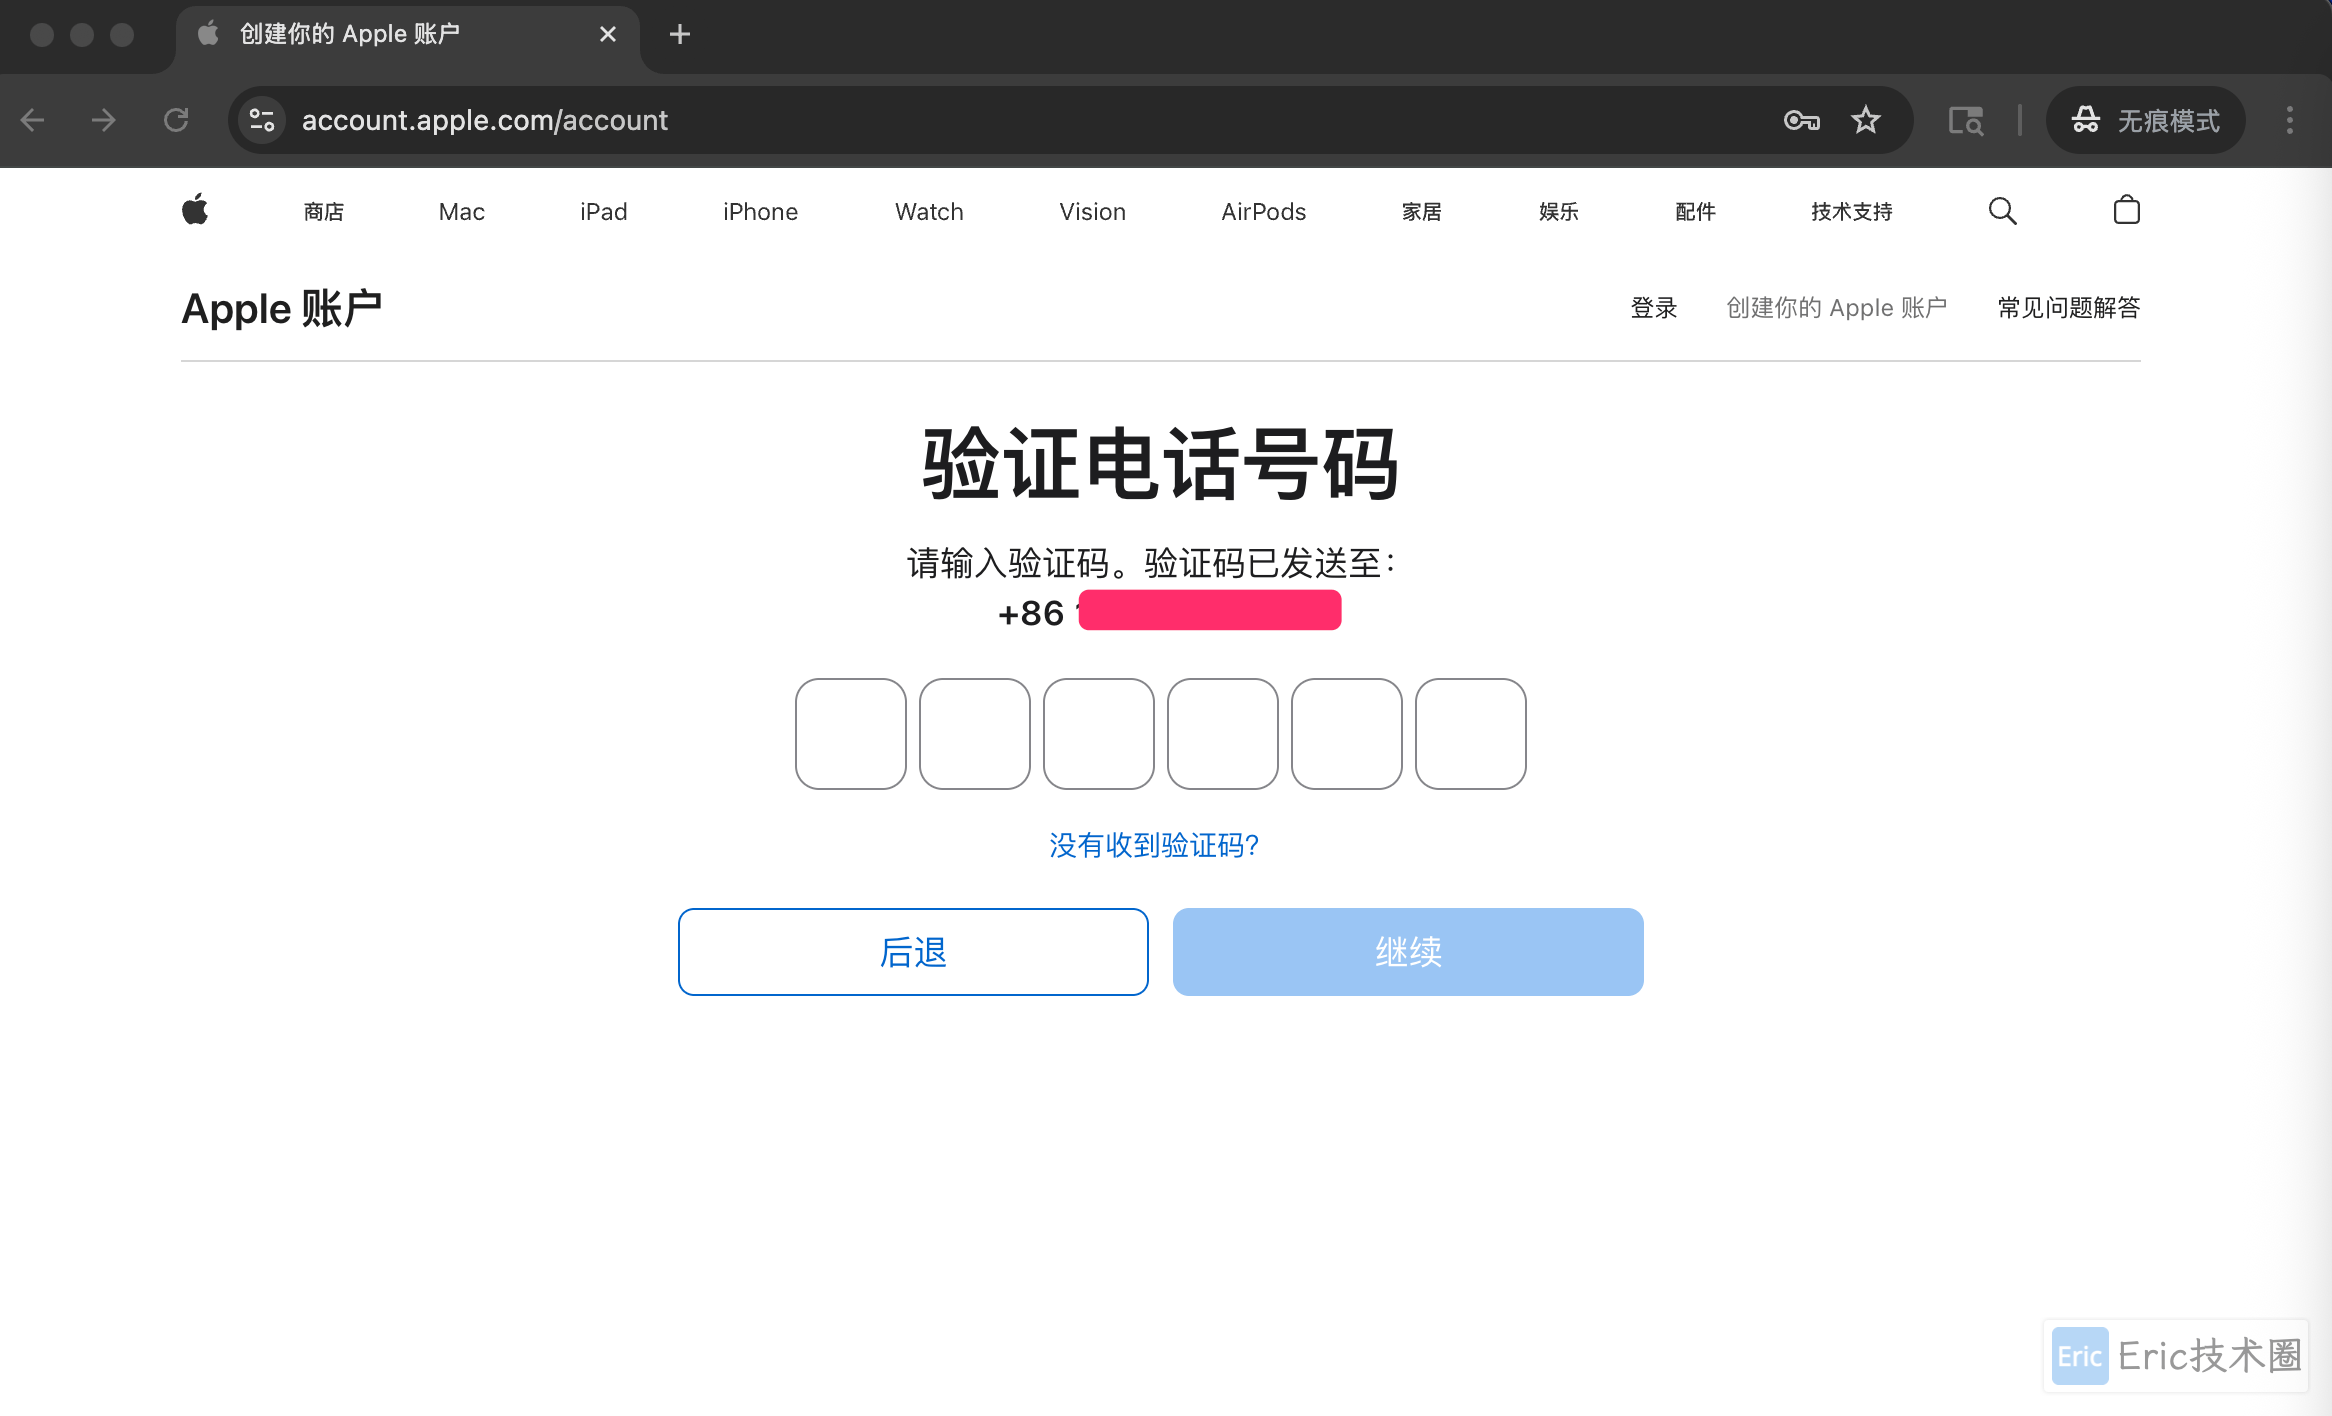Click the 验证电话号码 heading text
This screenshot has height=1416, width=2332.
(x=1160, y=464)
